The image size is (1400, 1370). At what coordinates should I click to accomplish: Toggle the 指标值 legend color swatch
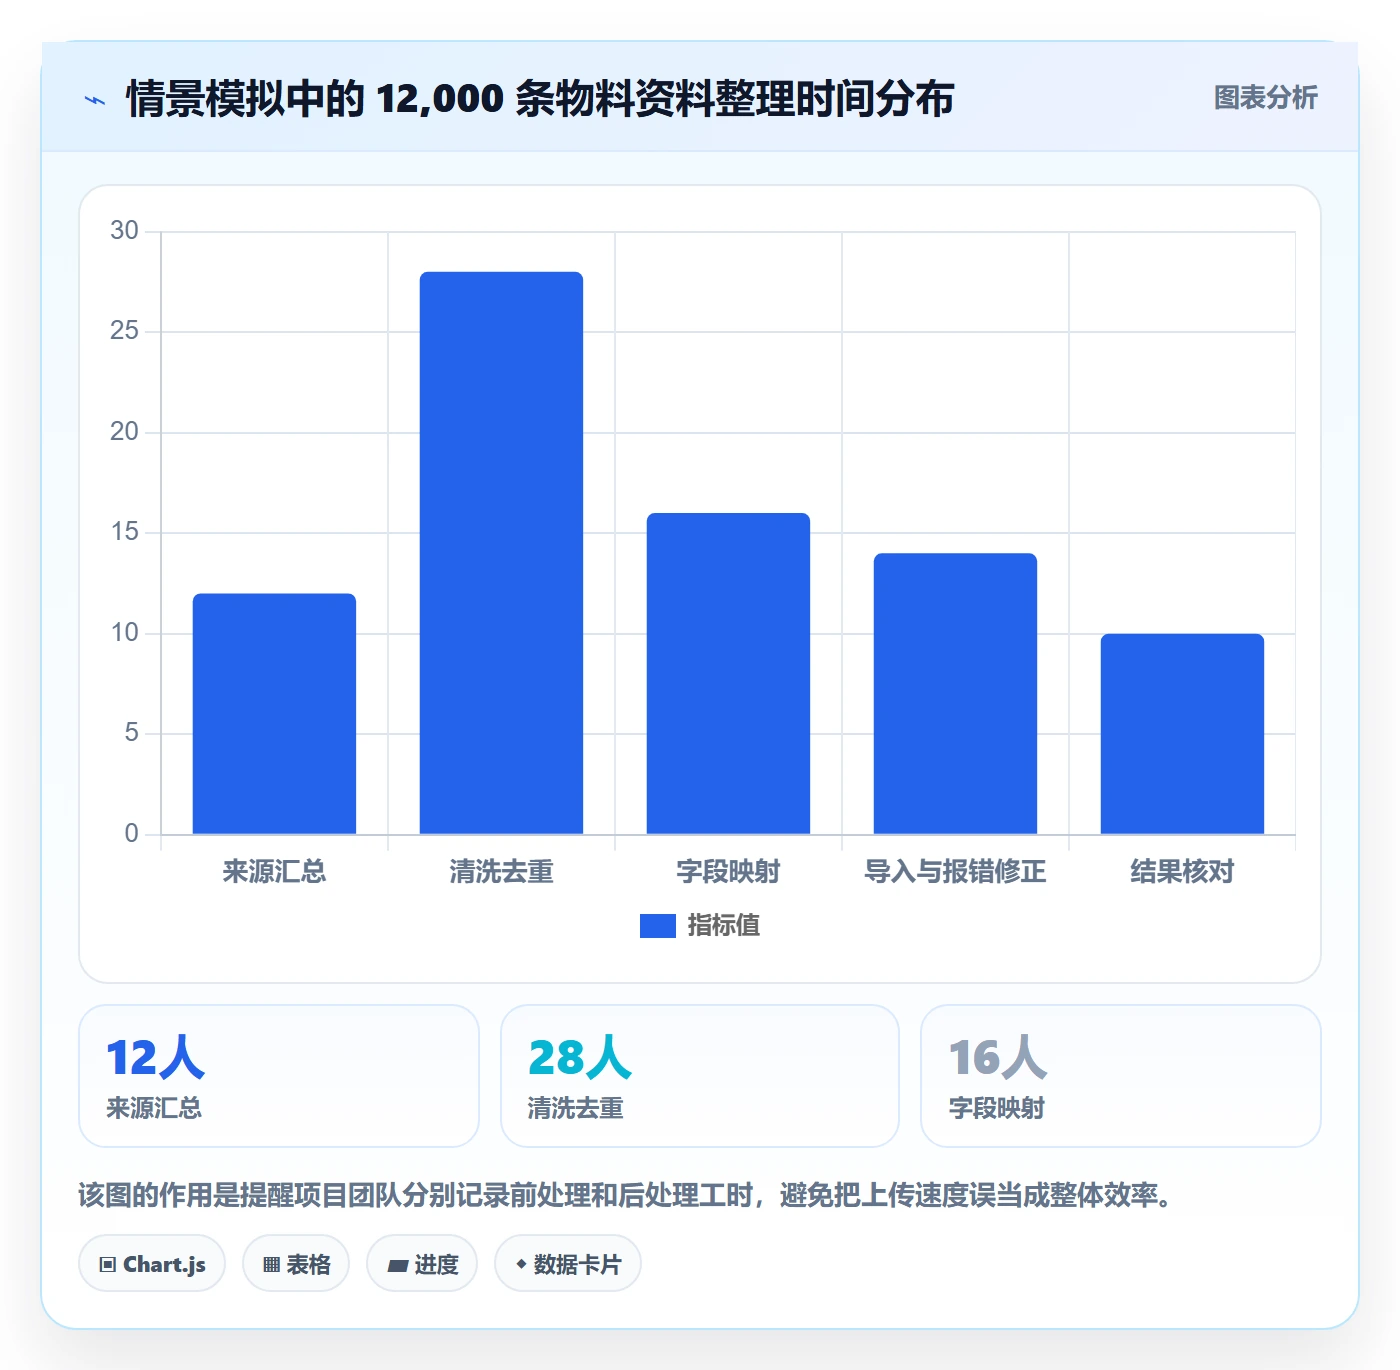click(657, 926)
